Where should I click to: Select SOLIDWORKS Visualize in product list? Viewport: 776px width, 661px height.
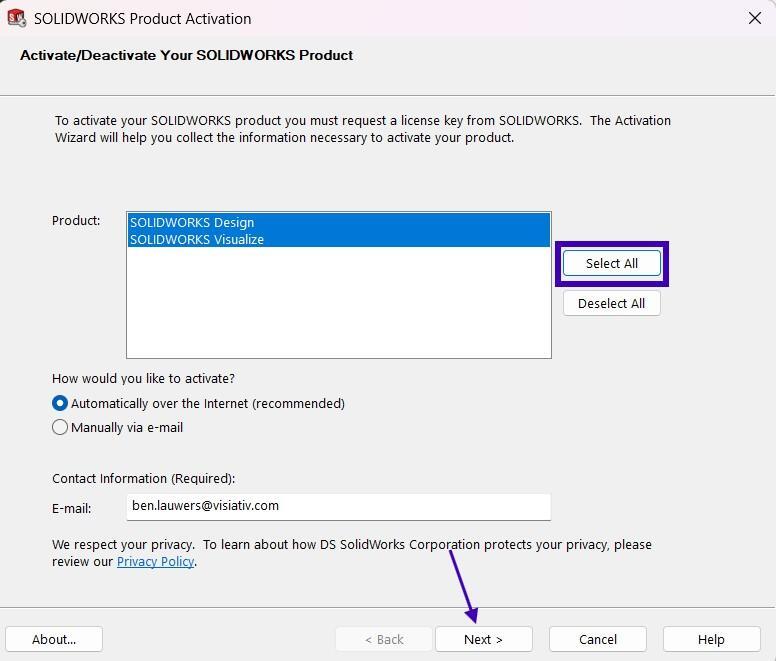click(339, 239)
